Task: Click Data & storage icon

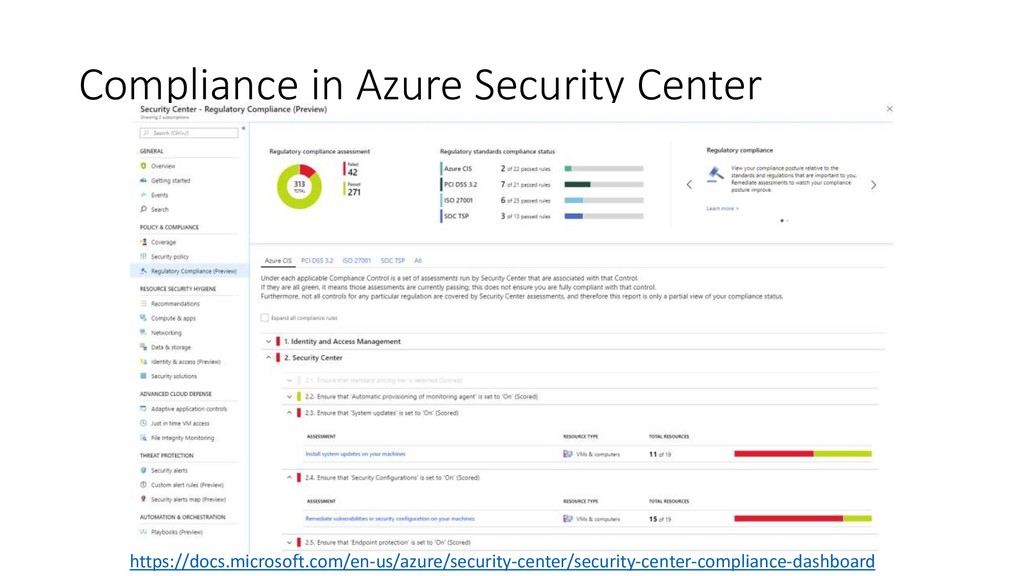Action: pos(144,347)
